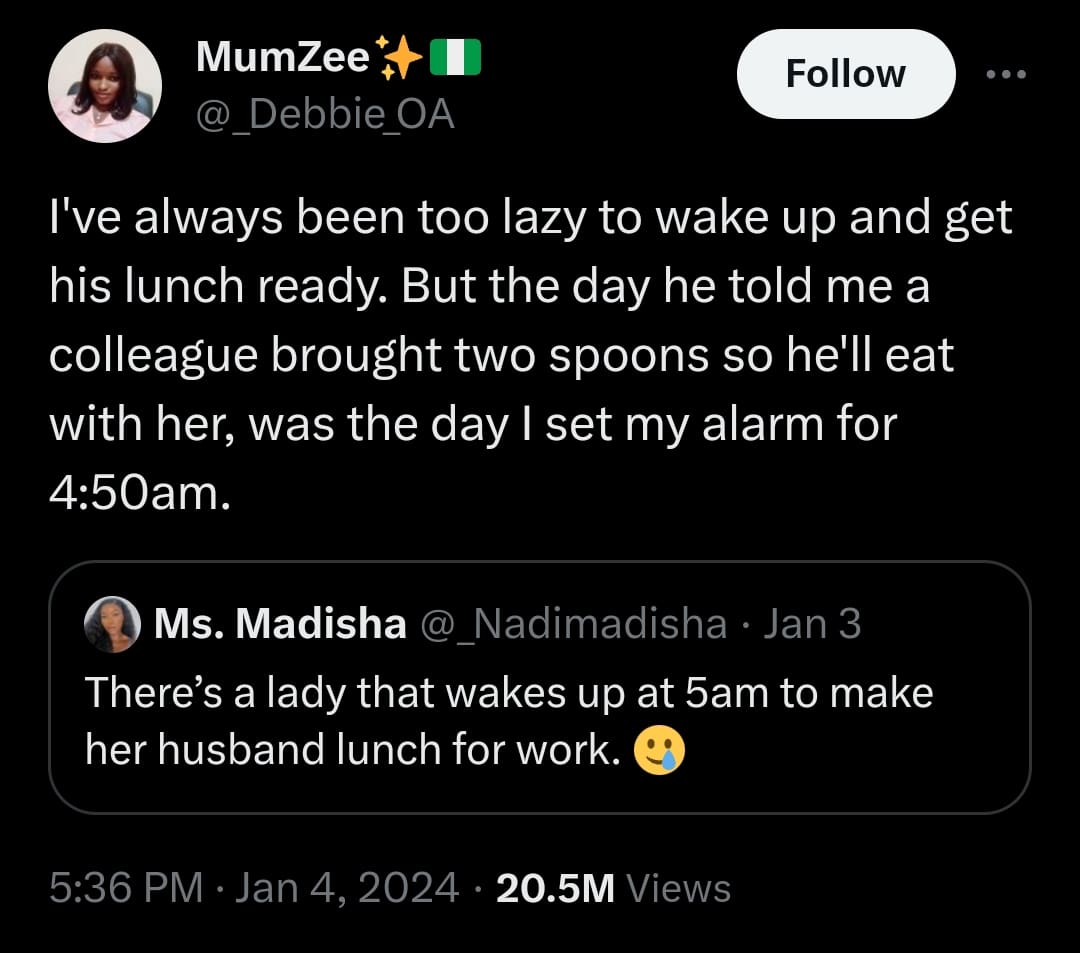Click the Ms. Madisha name
The height and width of the screenshot is (953, 1080).
pyautogui.click(x=281, y=624)
